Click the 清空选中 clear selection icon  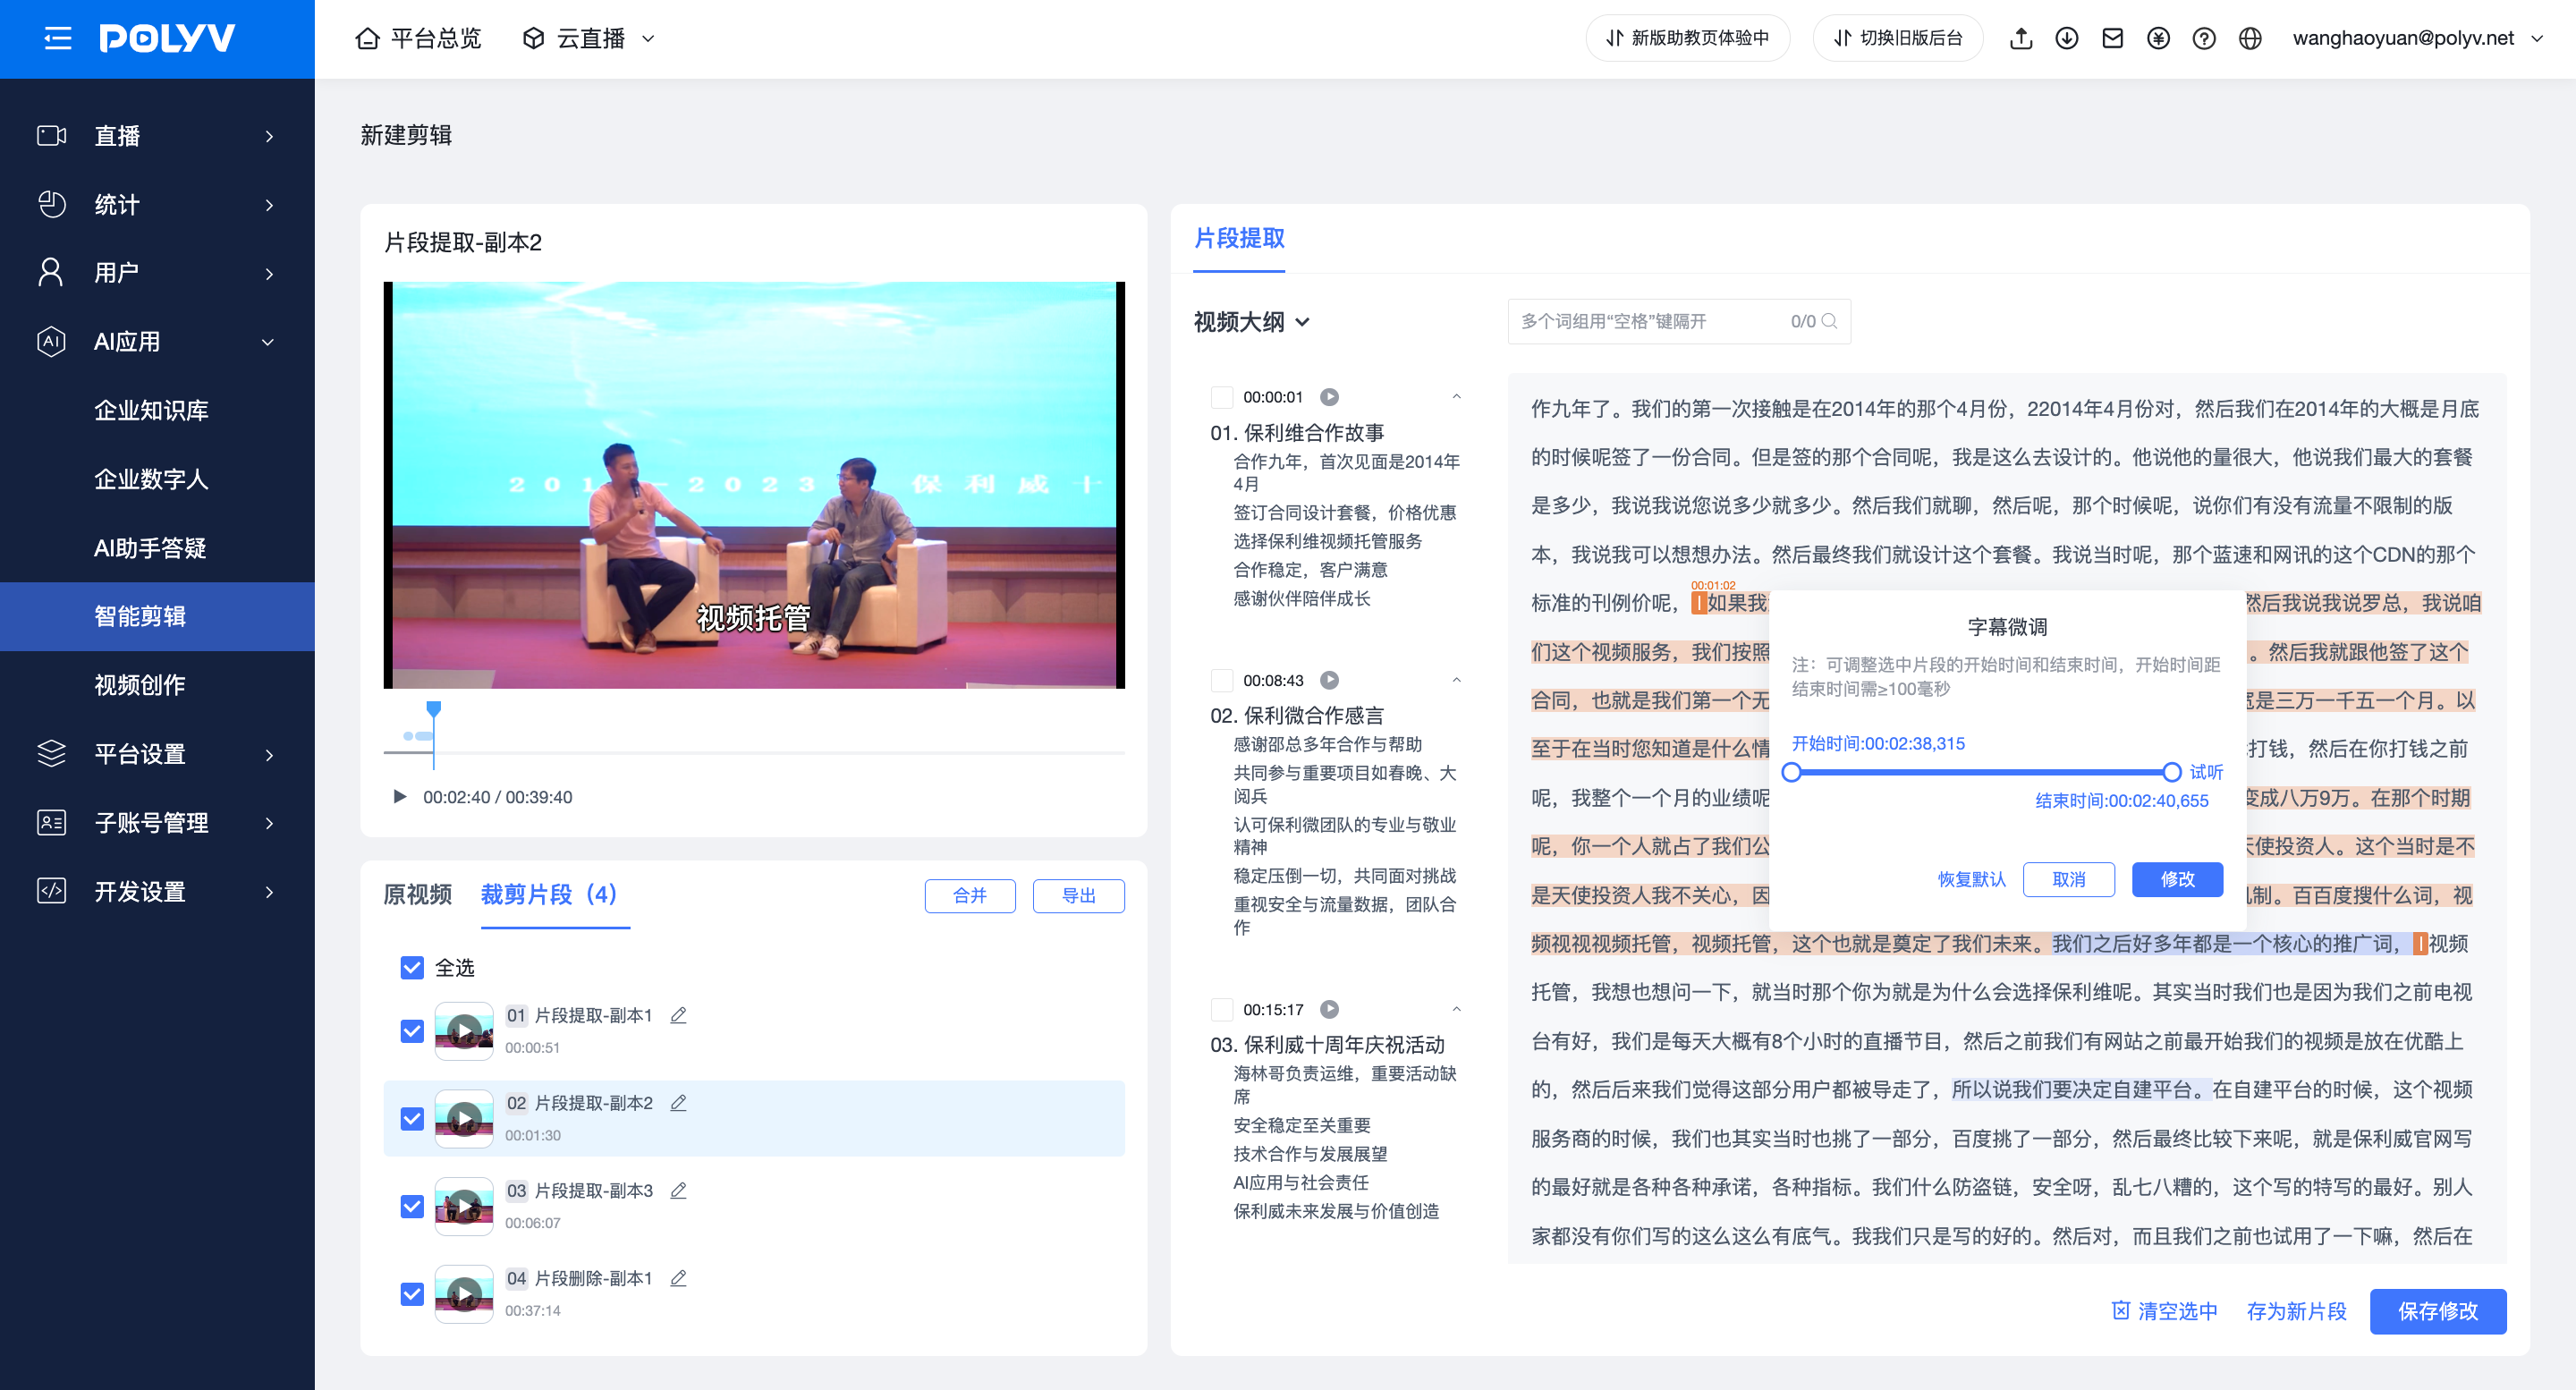[x=2120, y=1310]
